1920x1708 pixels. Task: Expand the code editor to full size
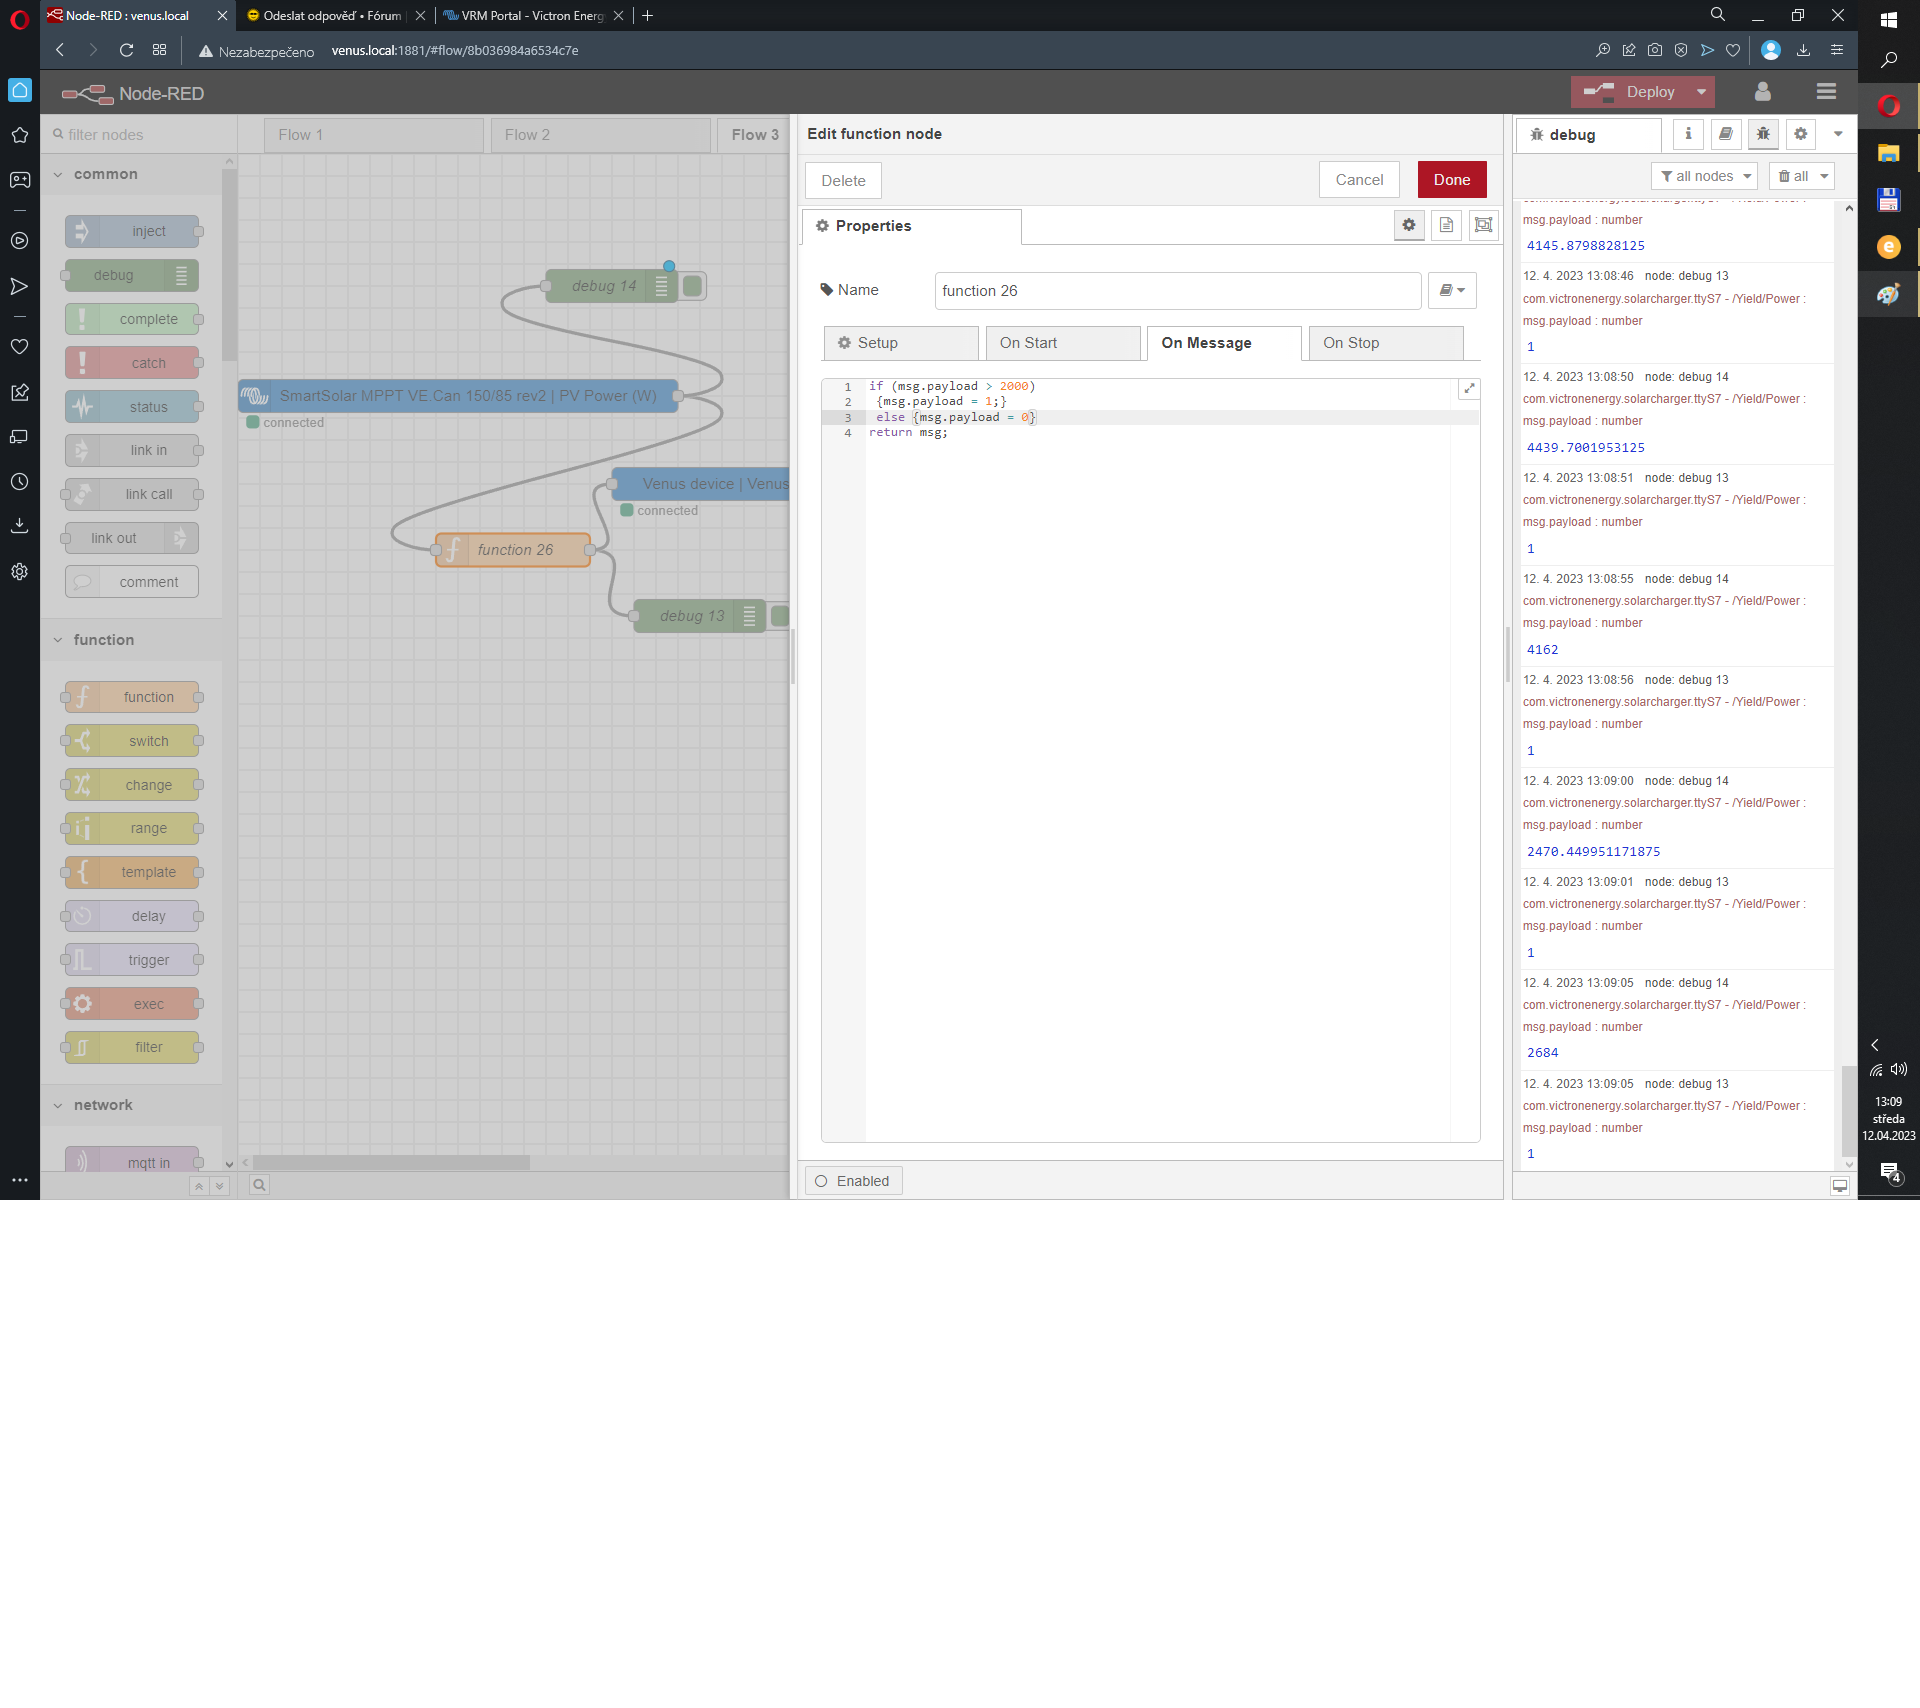1469,389
